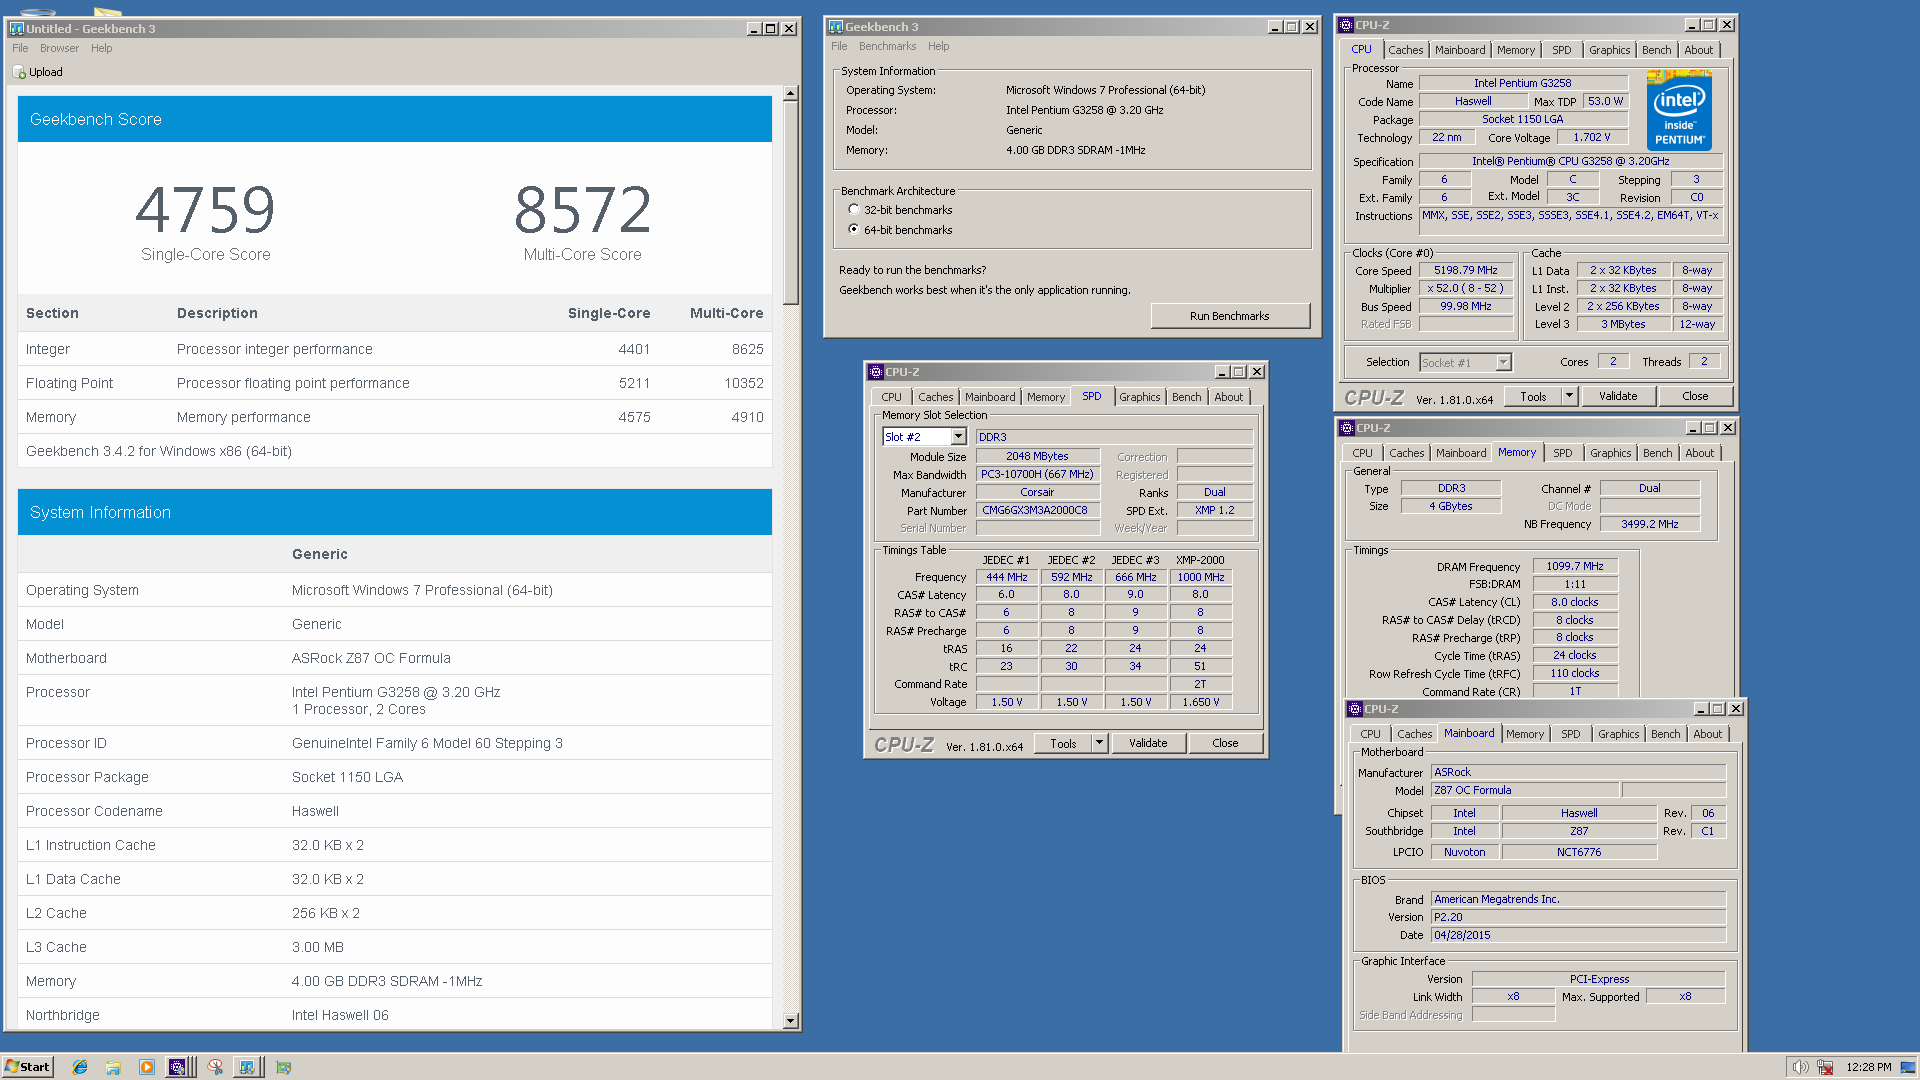Click the Untitled Geekbench window title icon
This screenshot has width=1920, height=1080.
pos(16,29)
